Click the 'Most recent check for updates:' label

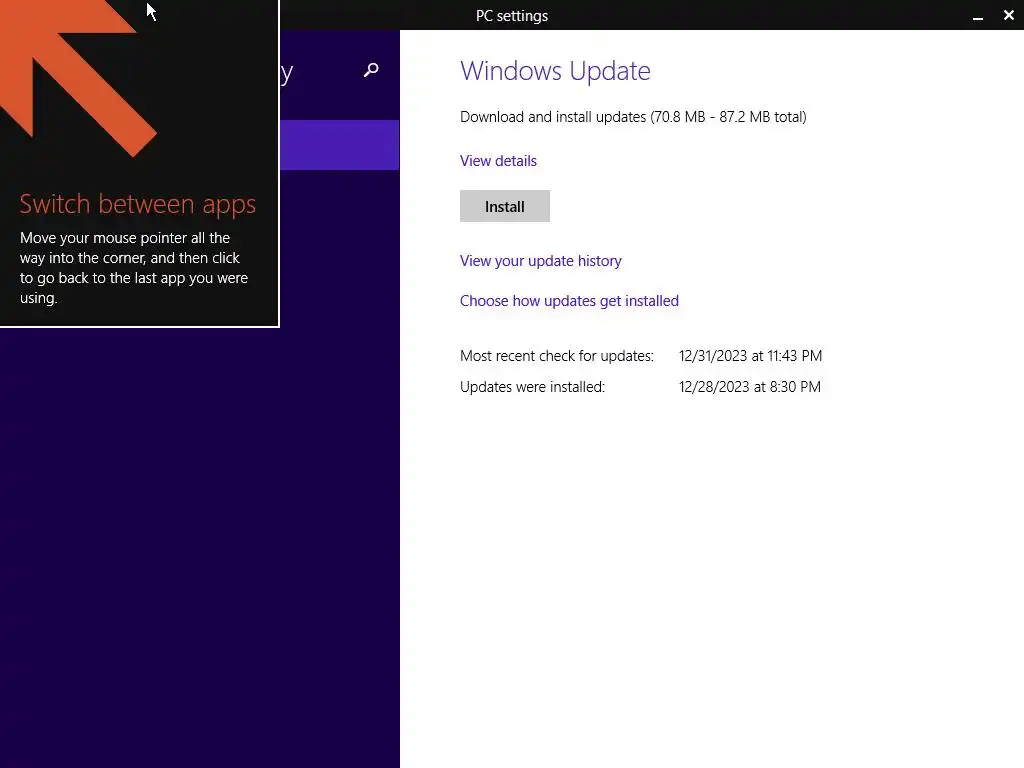(x=556, y=356)
